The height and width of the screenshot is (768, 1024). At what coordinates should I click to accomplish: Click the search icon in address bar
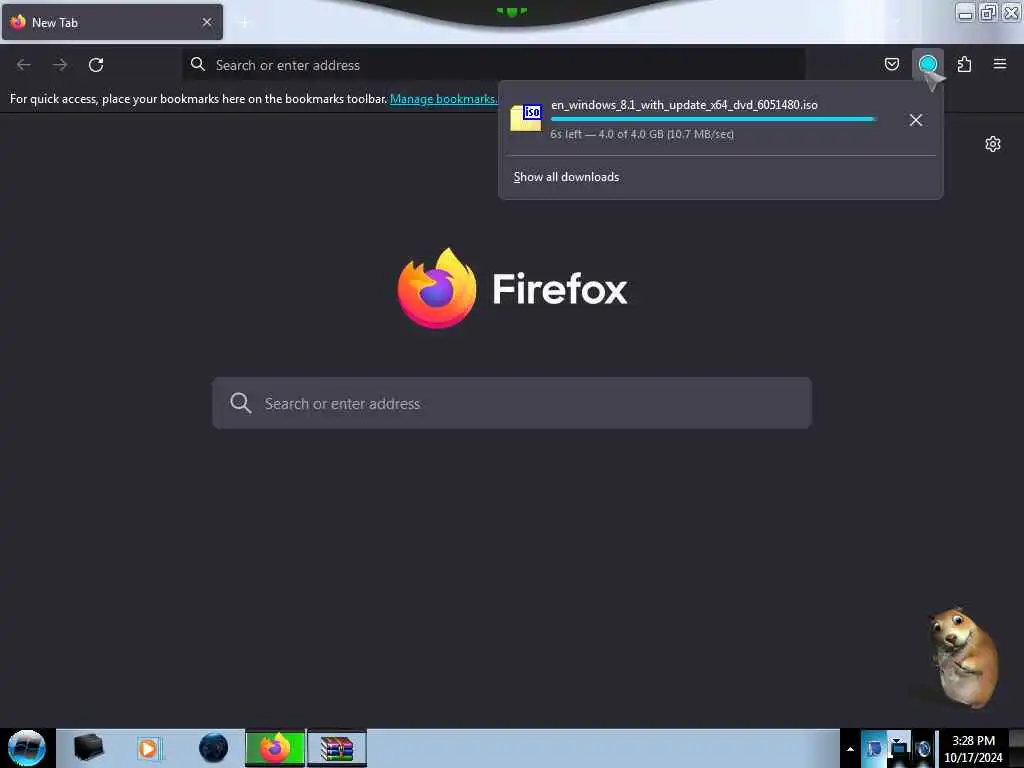click(x=198, y=64)
